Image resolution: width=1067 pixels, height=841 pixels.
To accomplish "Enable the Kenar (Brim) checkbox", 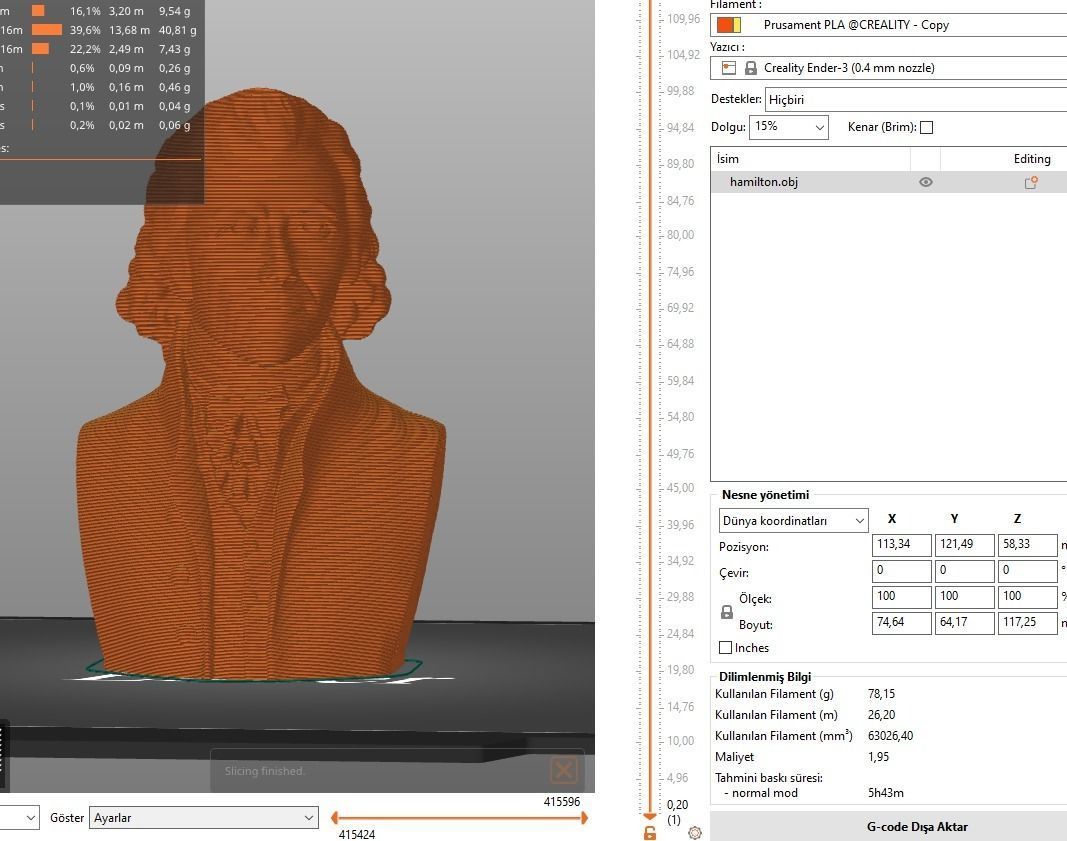I will point(926,127).
